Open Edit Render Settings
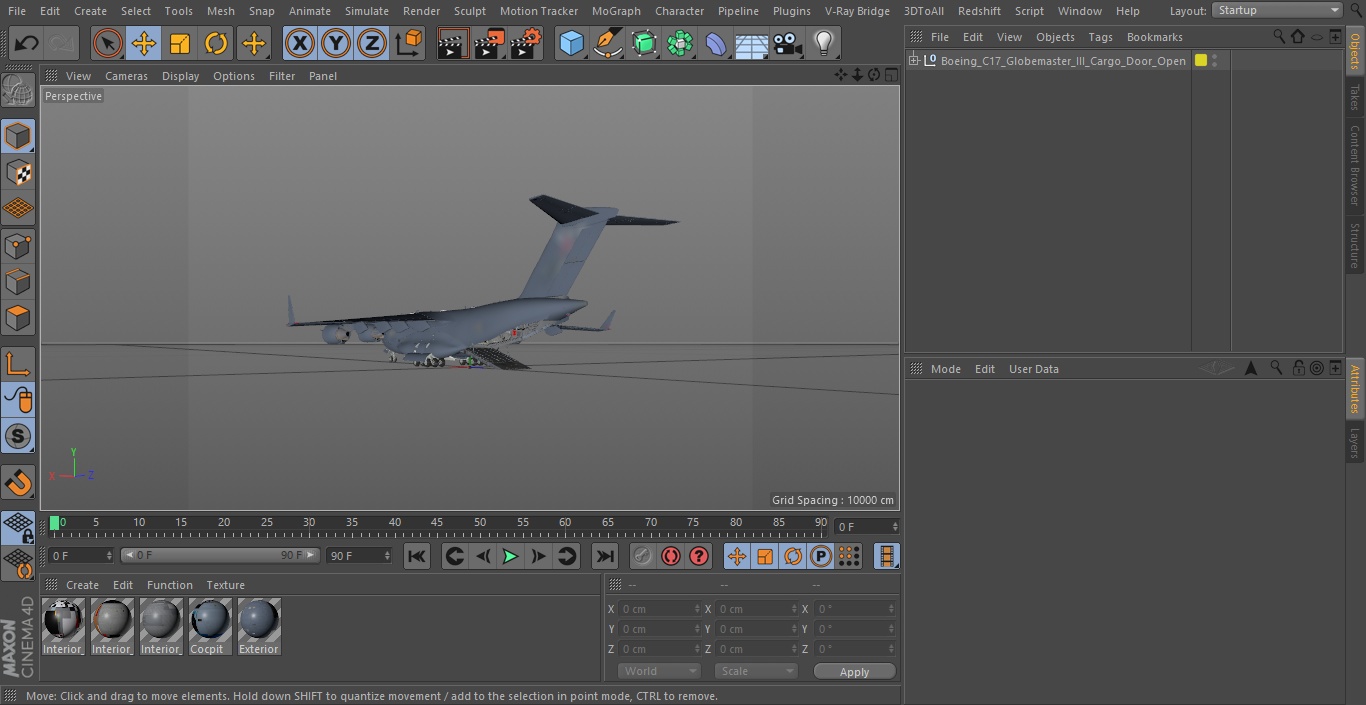Image resolution: width=1366 pixels, height=705 pixels. 525,43
